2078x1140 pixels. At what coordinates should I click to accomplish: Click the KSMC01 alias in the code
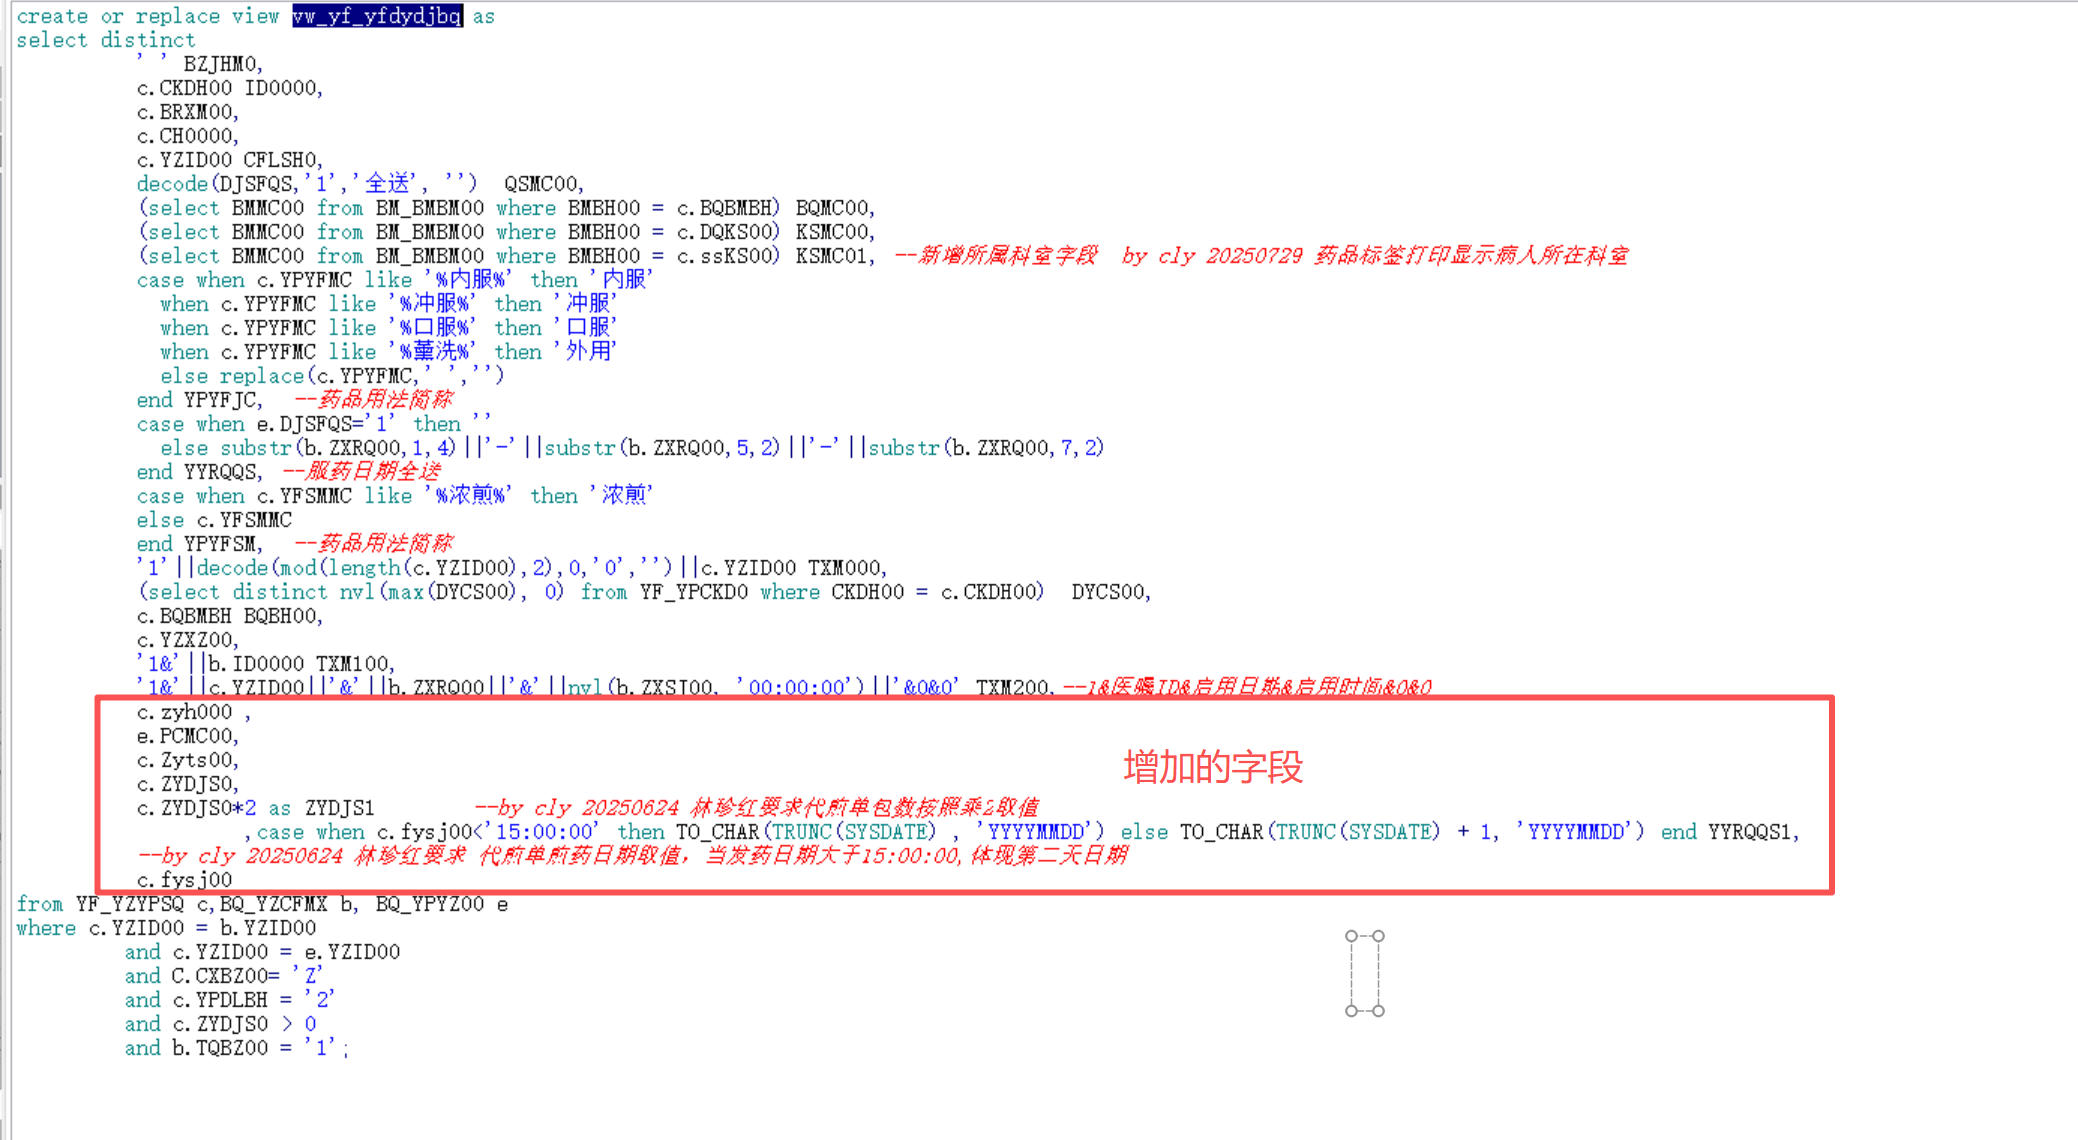(830, 256)
